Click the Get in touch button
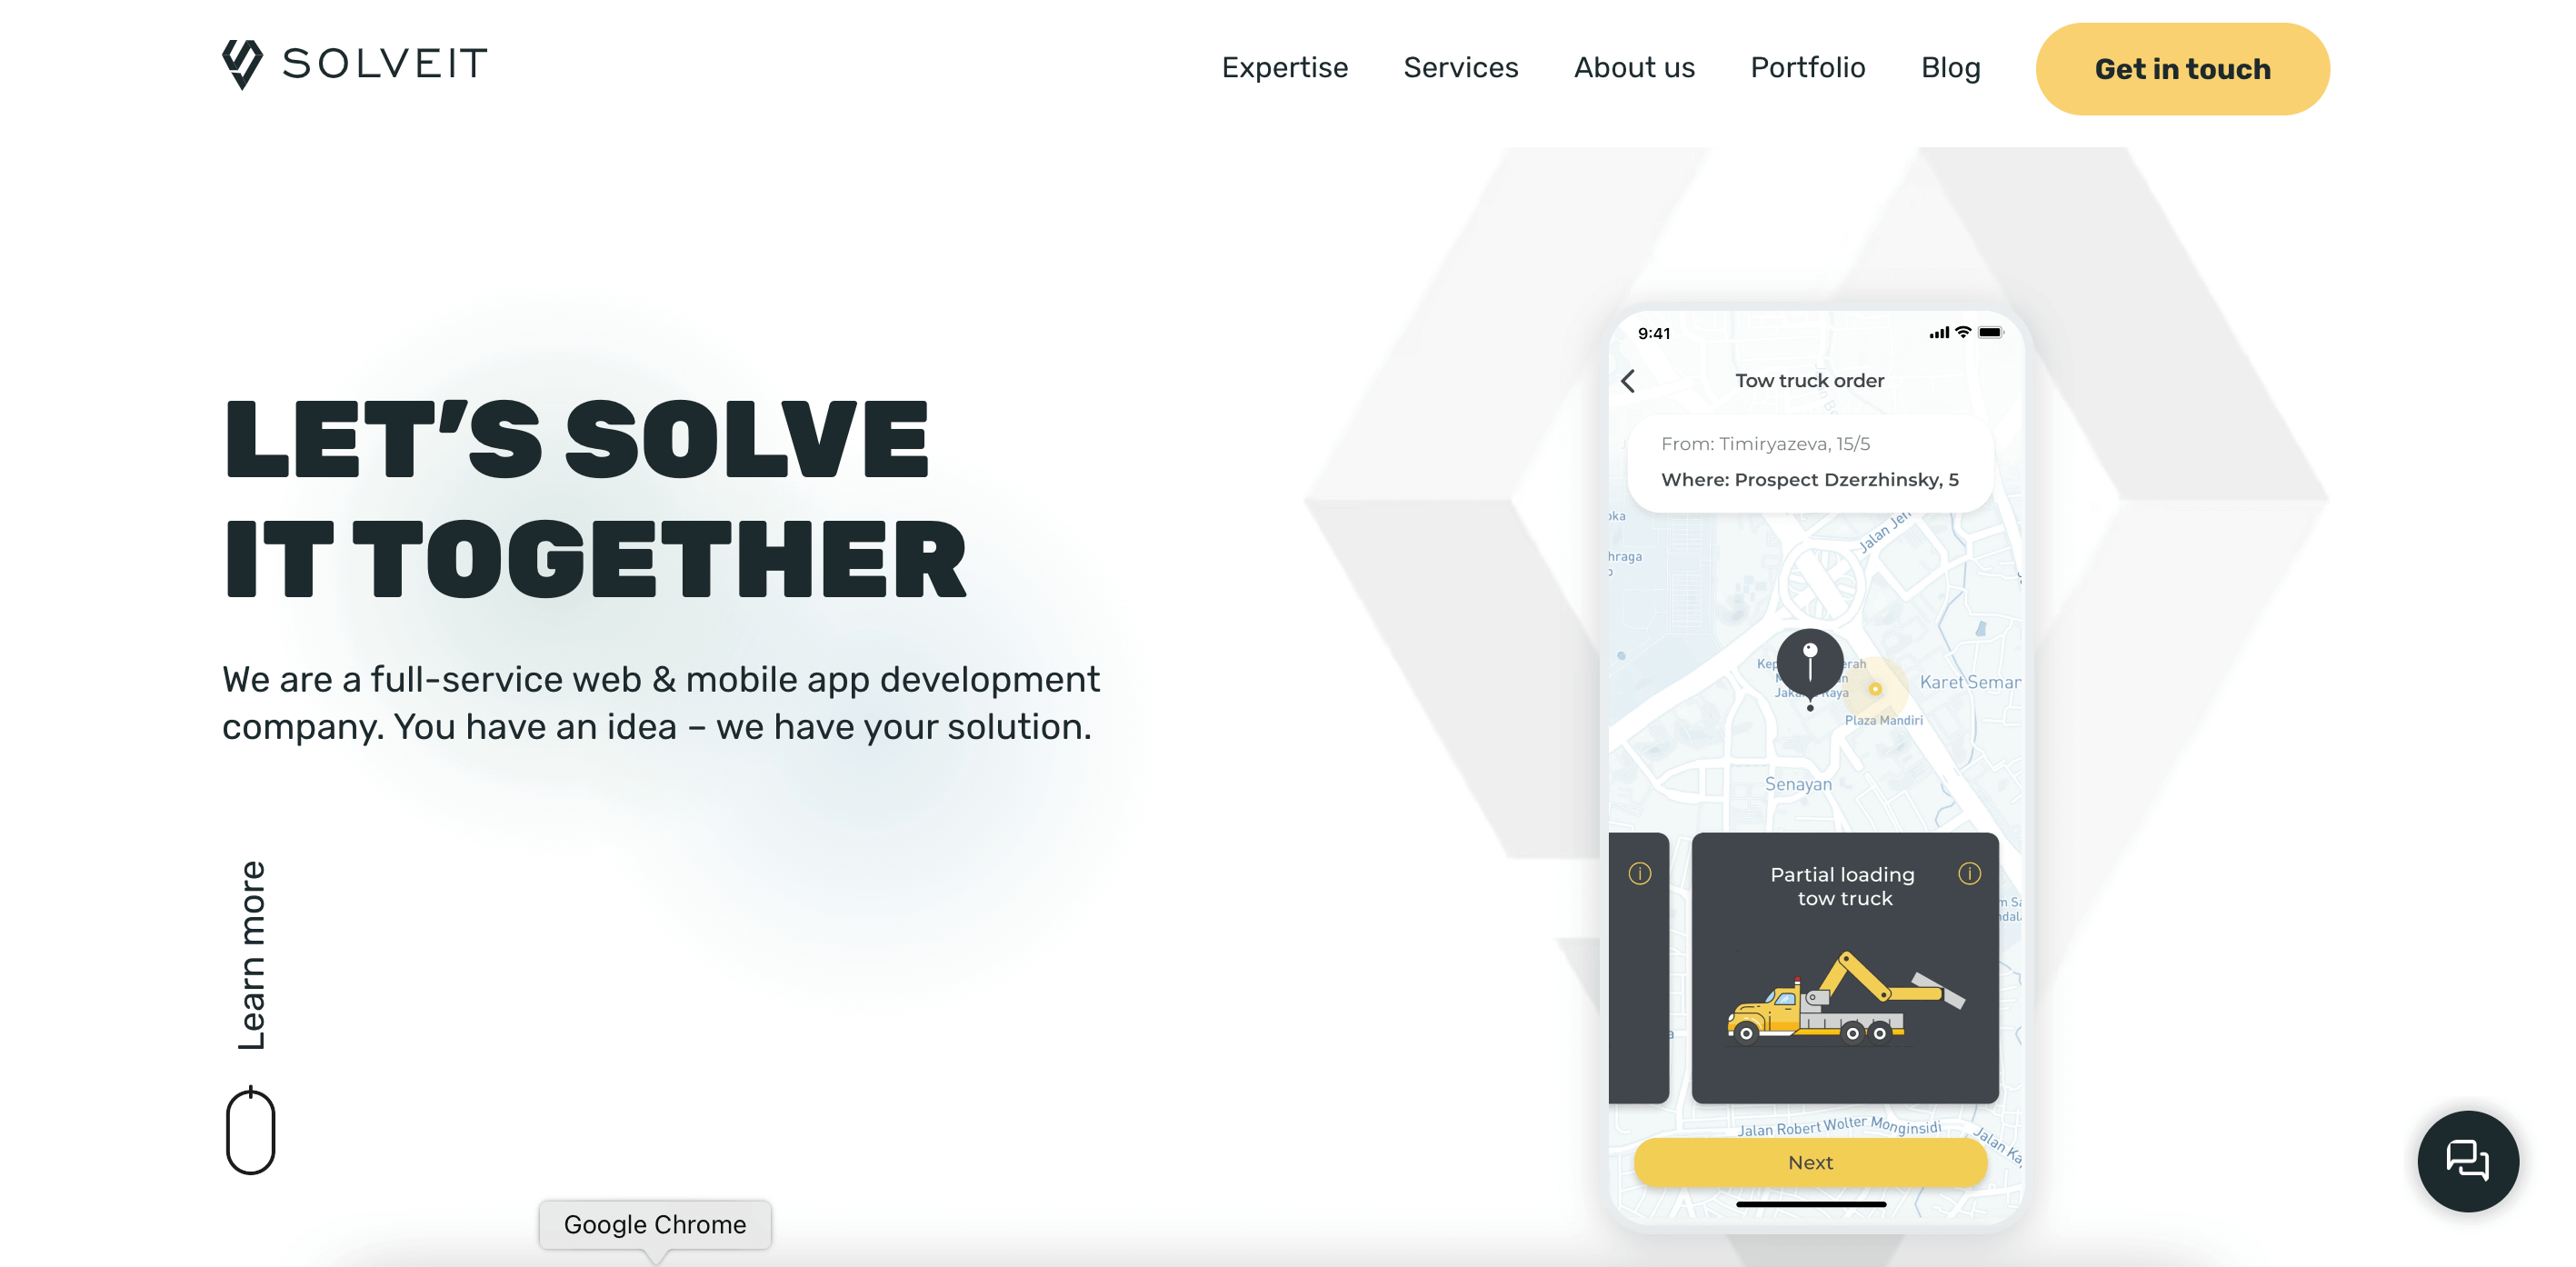 pos(2182,67)
